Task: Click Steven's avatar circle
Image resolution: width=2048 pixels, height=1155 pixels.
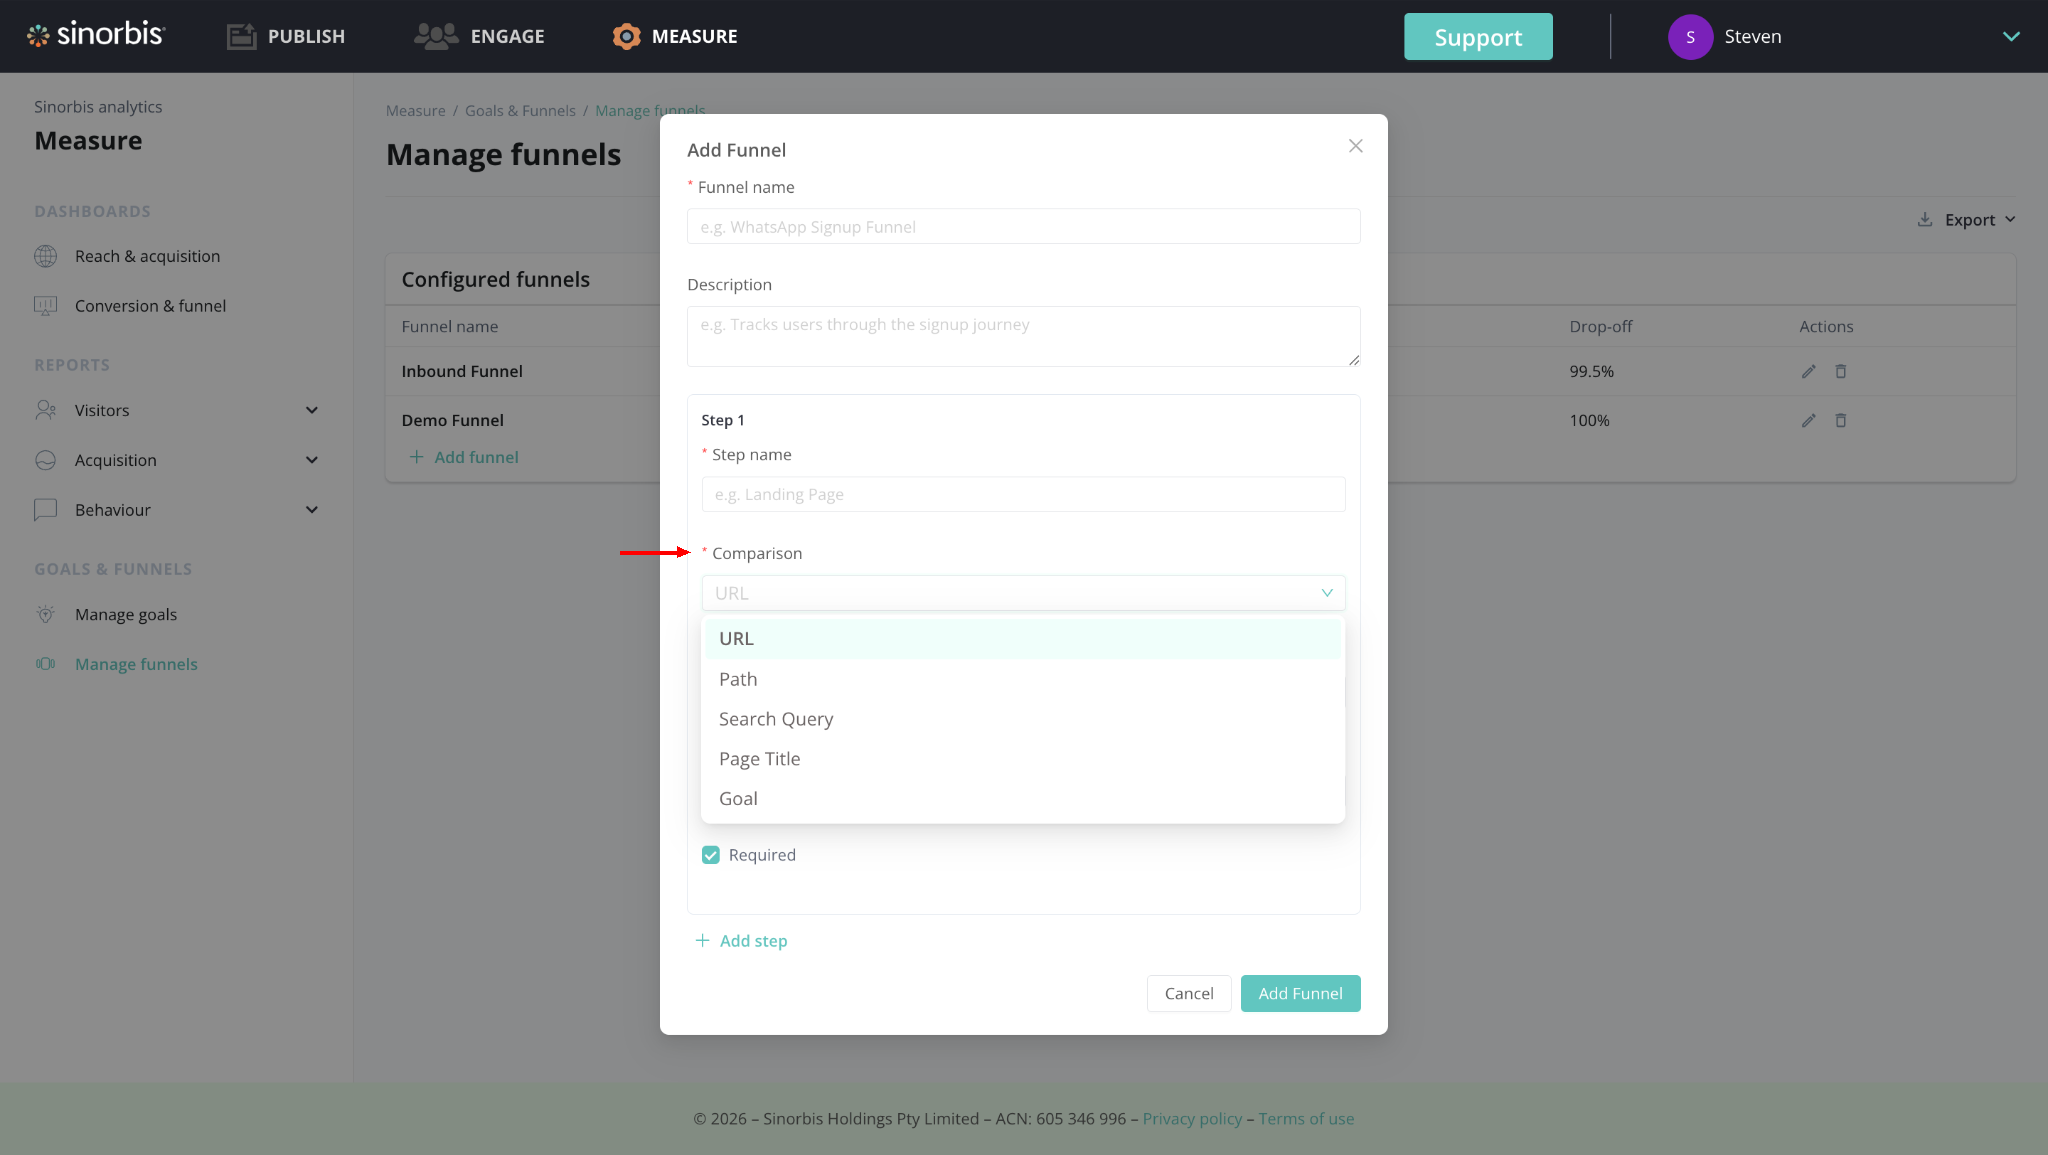Action: (x=1690, y=37)
